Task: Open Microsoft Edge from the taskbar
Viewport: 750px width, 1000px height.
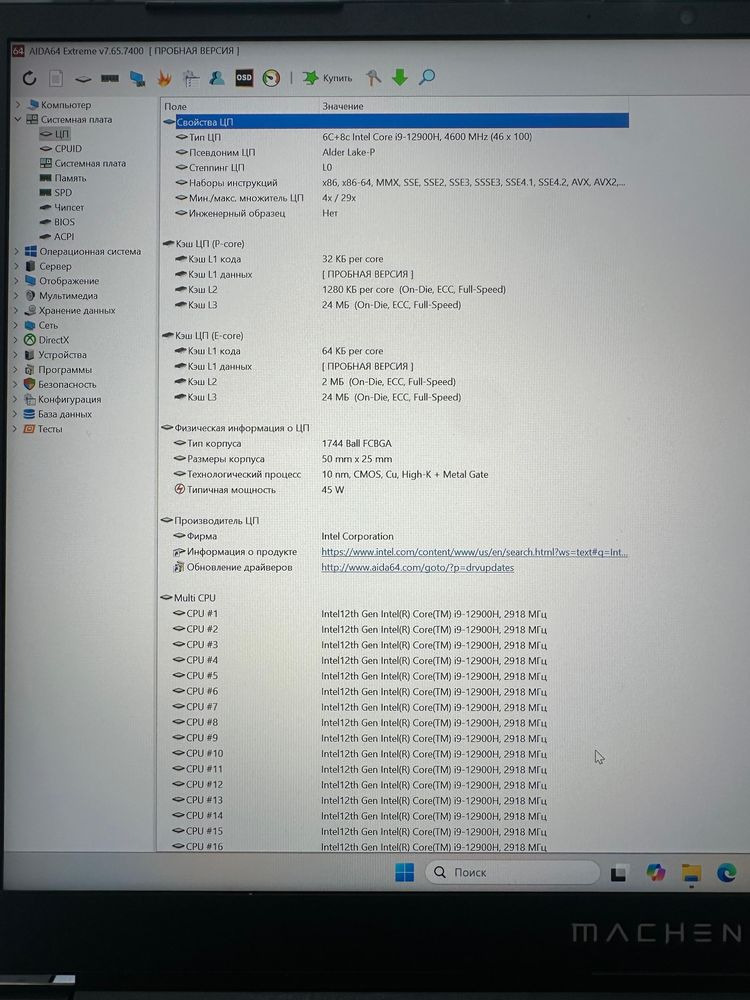Action: click(726, 872)
